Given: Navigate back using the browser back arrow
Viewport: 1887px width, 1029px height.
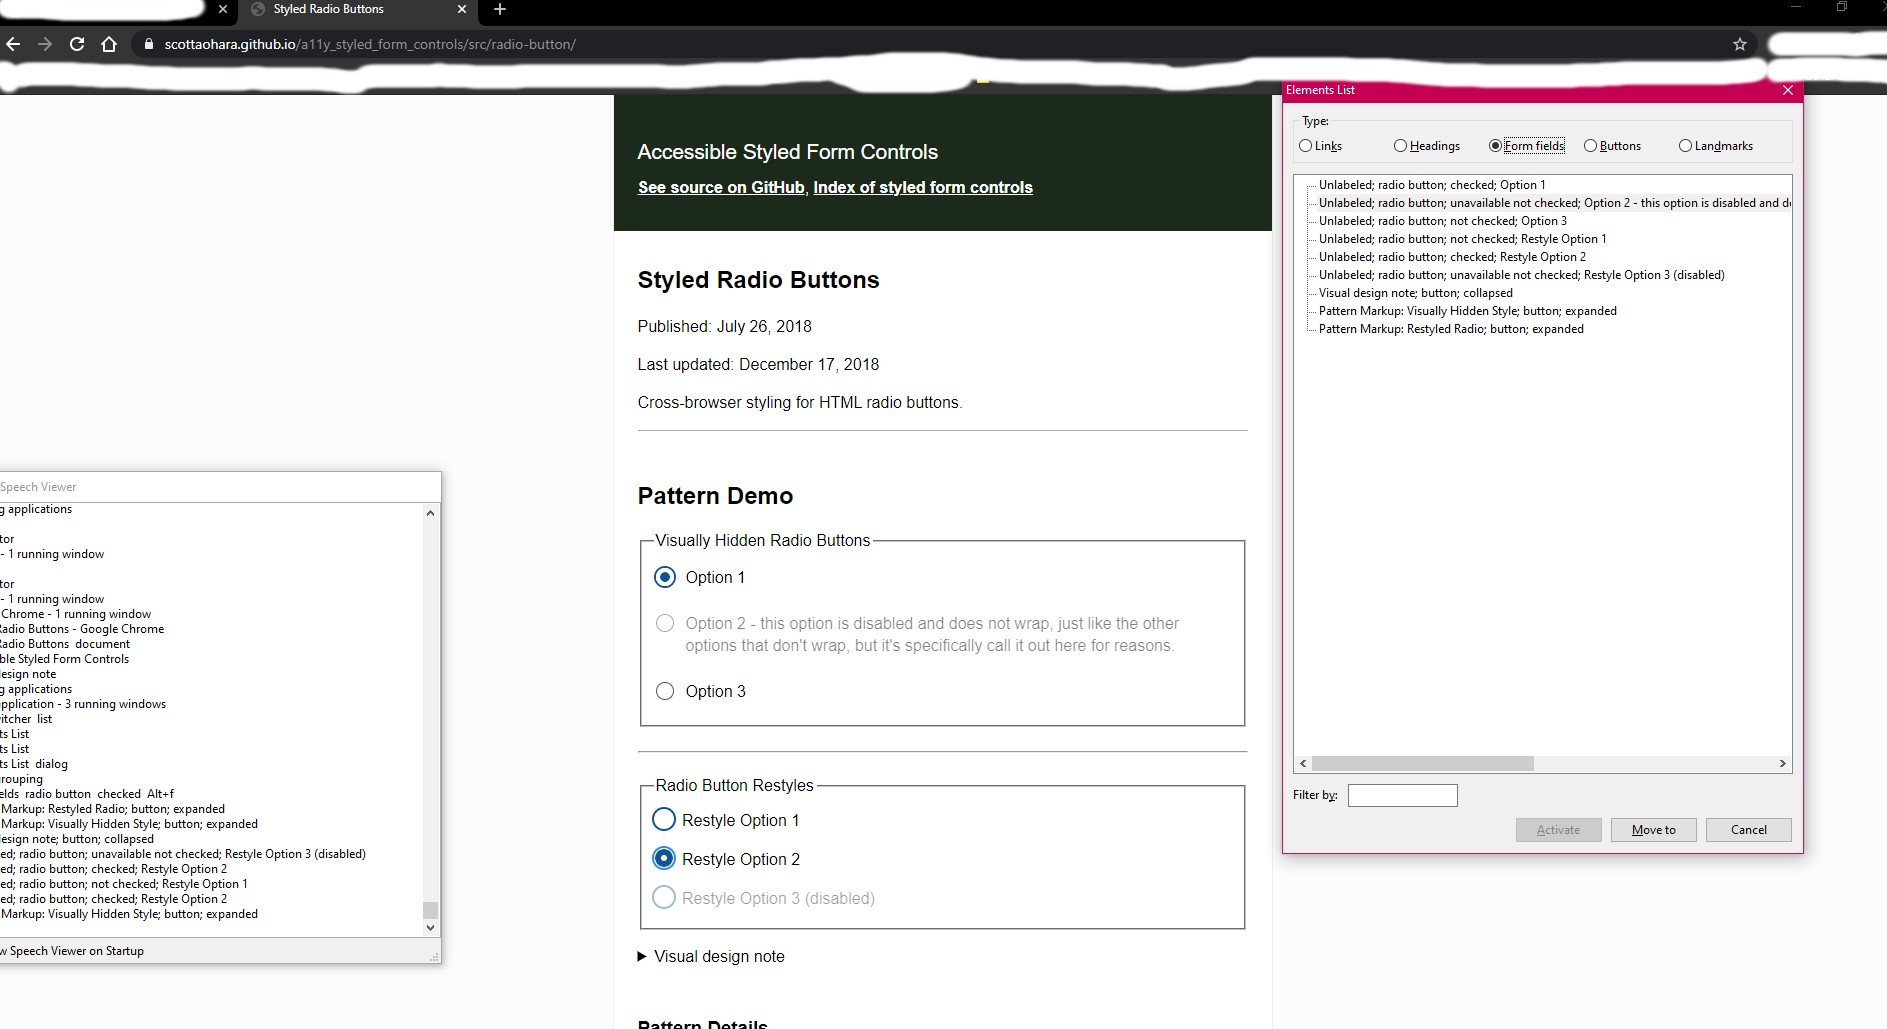Looking at the screenshot, I should [13, 44].
